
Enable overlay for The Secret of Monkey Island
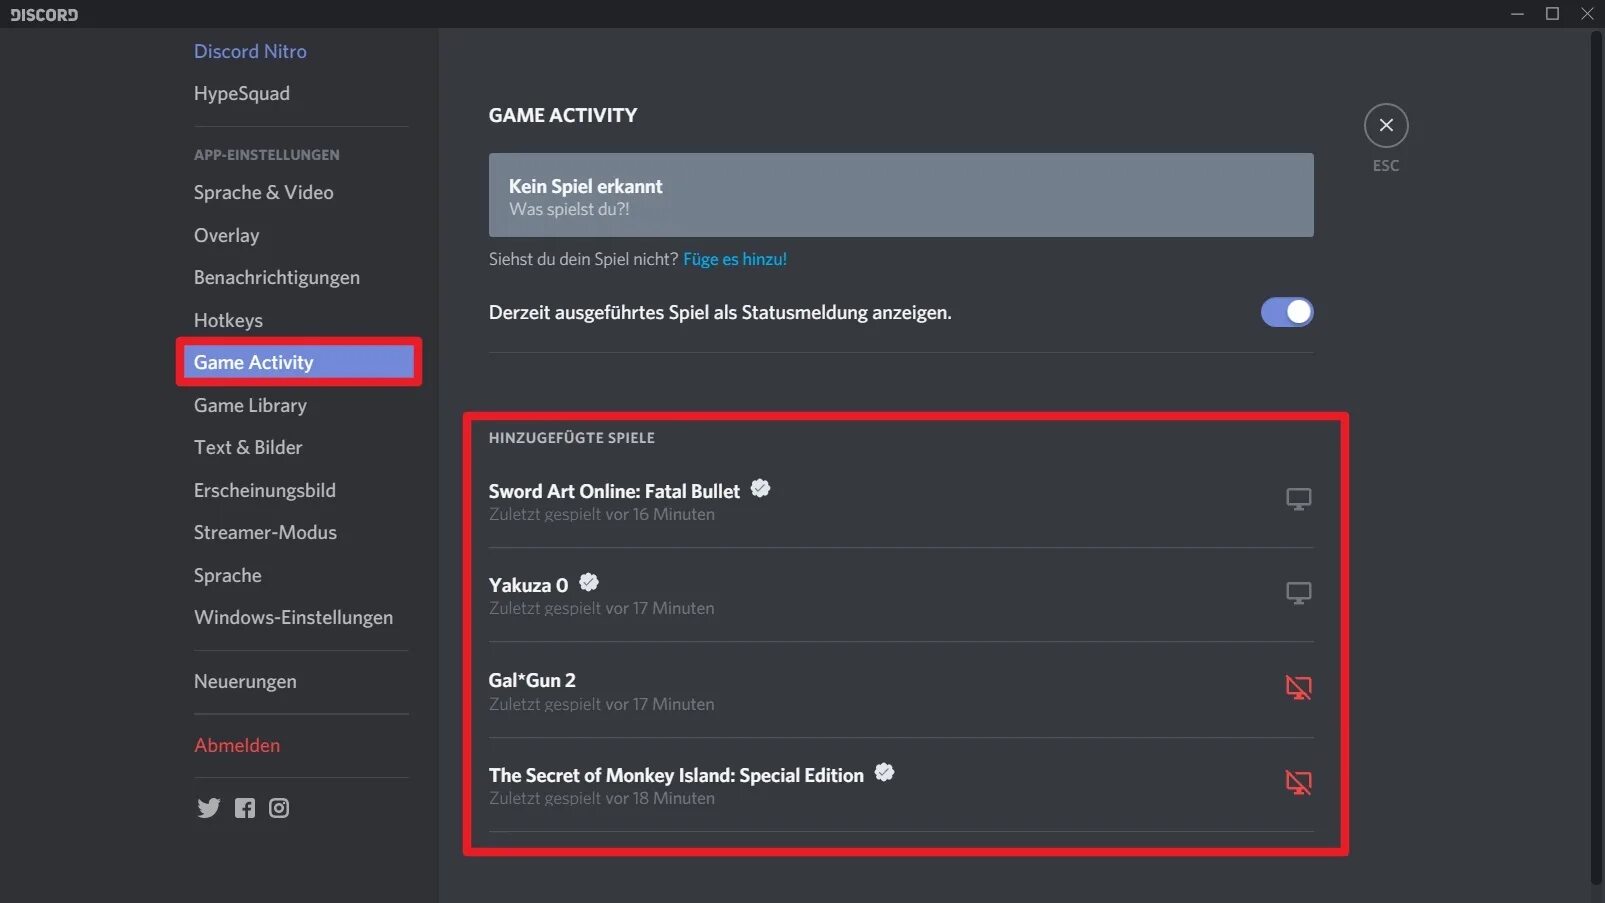(1298, 782)
